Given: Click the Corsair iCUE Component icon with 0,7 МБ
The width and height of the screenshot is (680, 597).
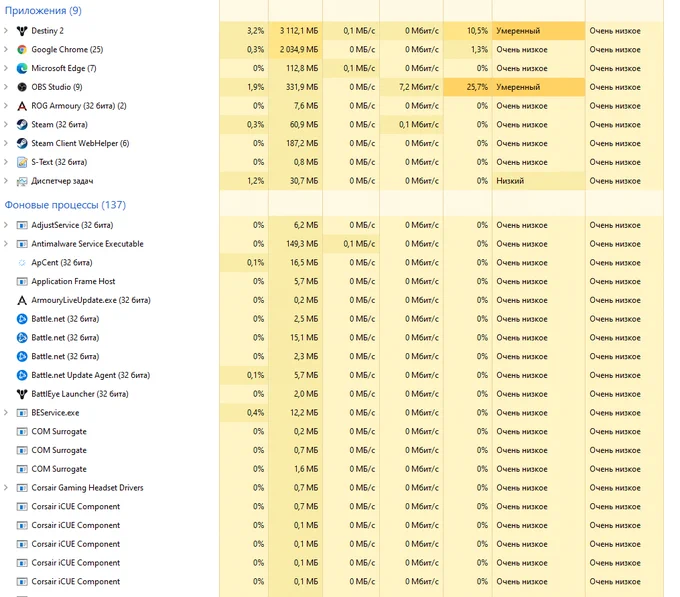Looking at the screenshot, I should coord(22,506).
